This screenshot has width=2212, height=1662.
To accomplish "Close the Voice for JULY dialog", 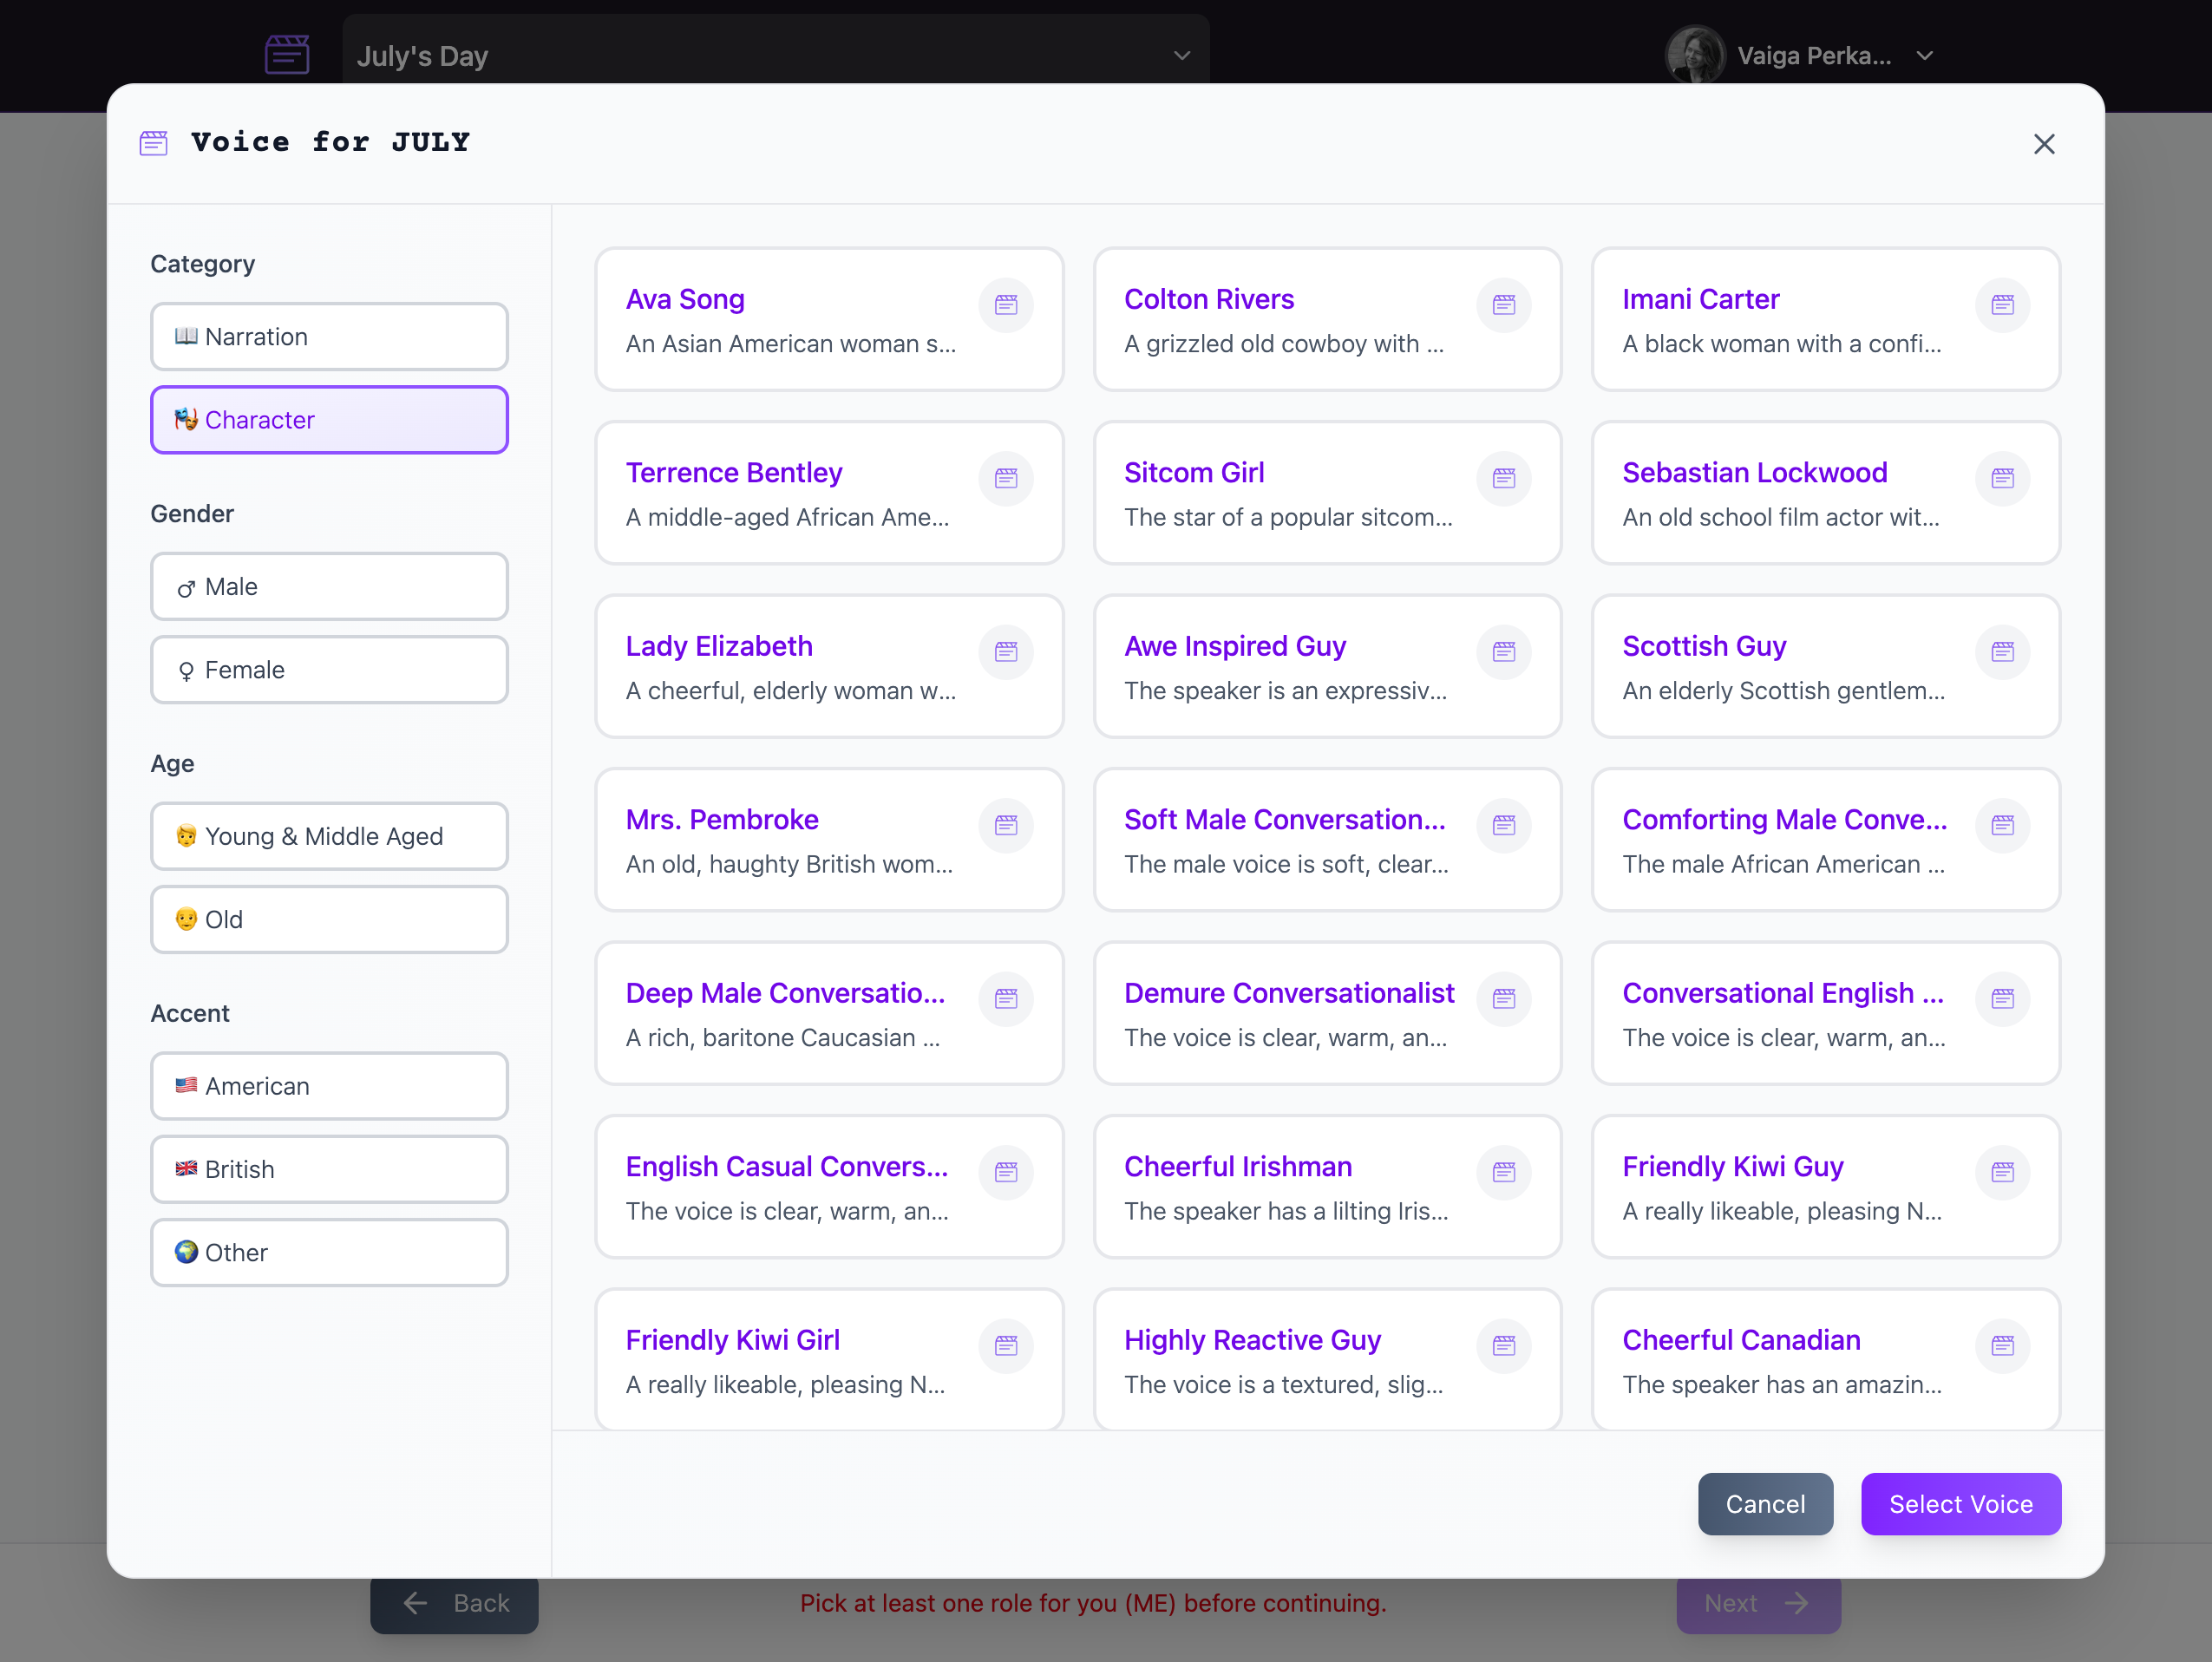I will pos(2043,144).
